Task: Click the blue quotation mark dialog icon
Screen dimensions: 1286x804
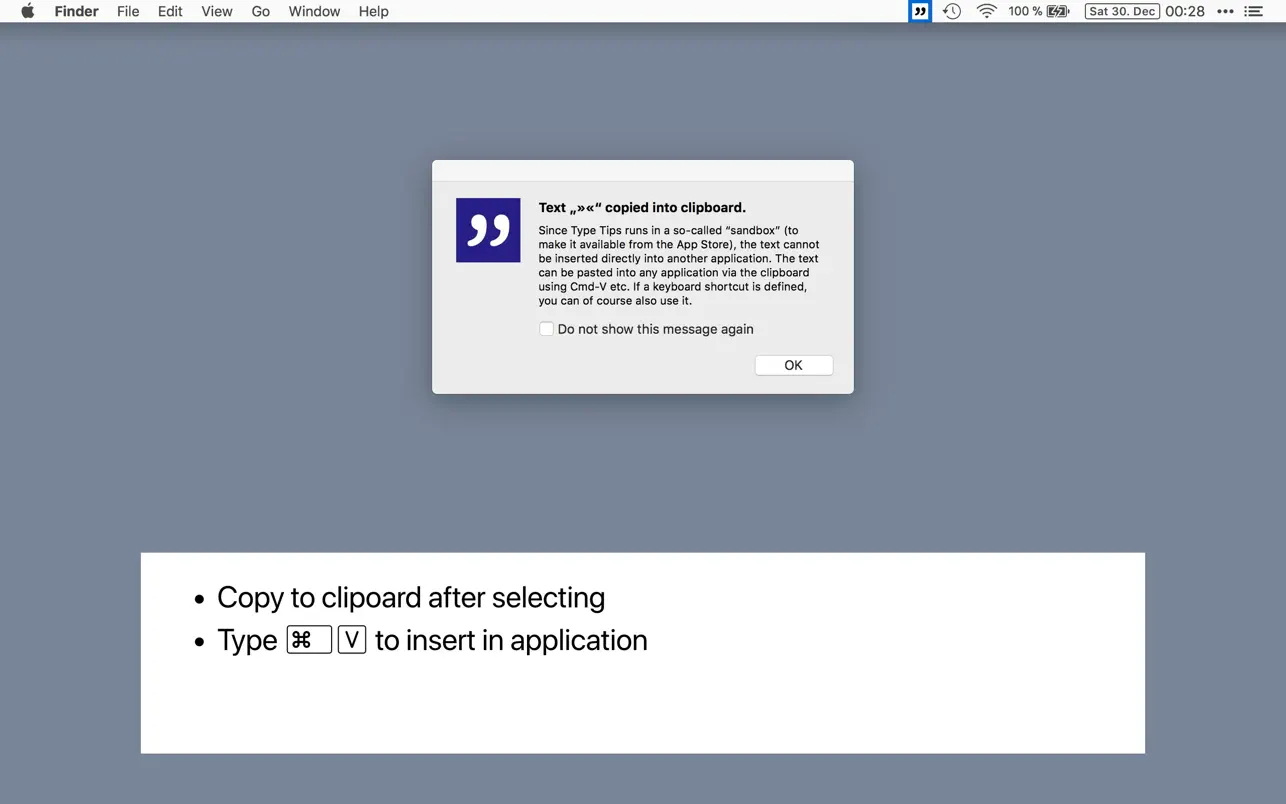Action: [487, 230]
